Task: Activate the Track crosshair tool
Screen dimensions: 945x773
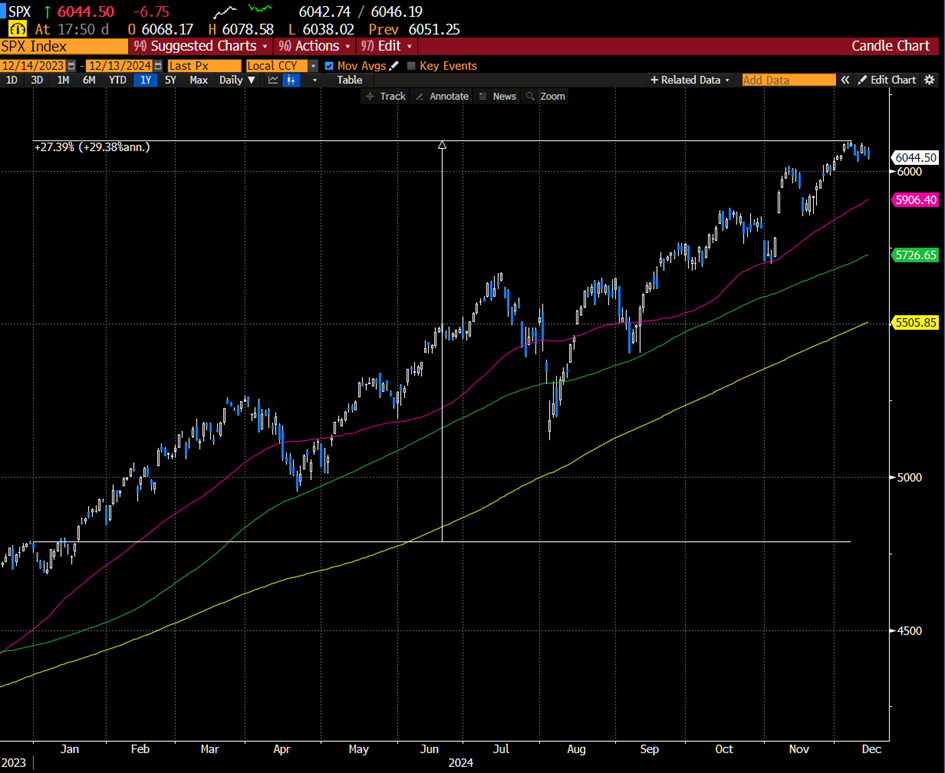Action: pyautogui.click(x=386, y=96)
